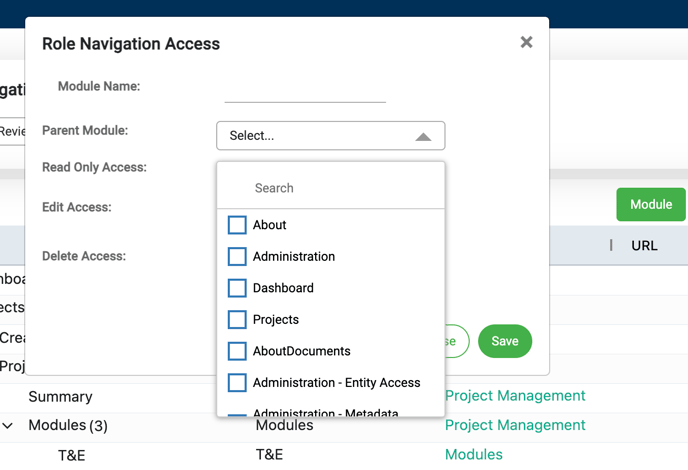
Task: Tick the Dashboard checkbox
Action: pyautogui.click(x=237, y=288)
